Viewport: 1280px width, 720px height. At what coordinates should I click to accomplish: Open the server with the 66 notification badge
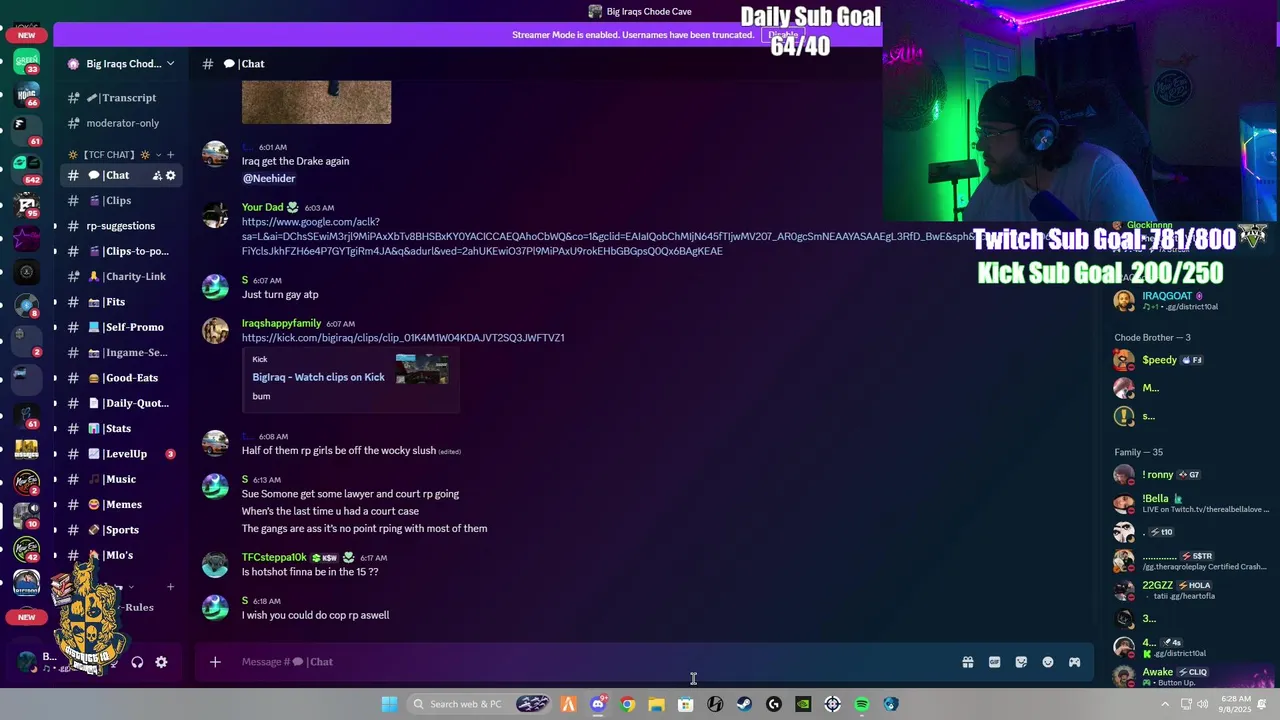coord(27,96)
